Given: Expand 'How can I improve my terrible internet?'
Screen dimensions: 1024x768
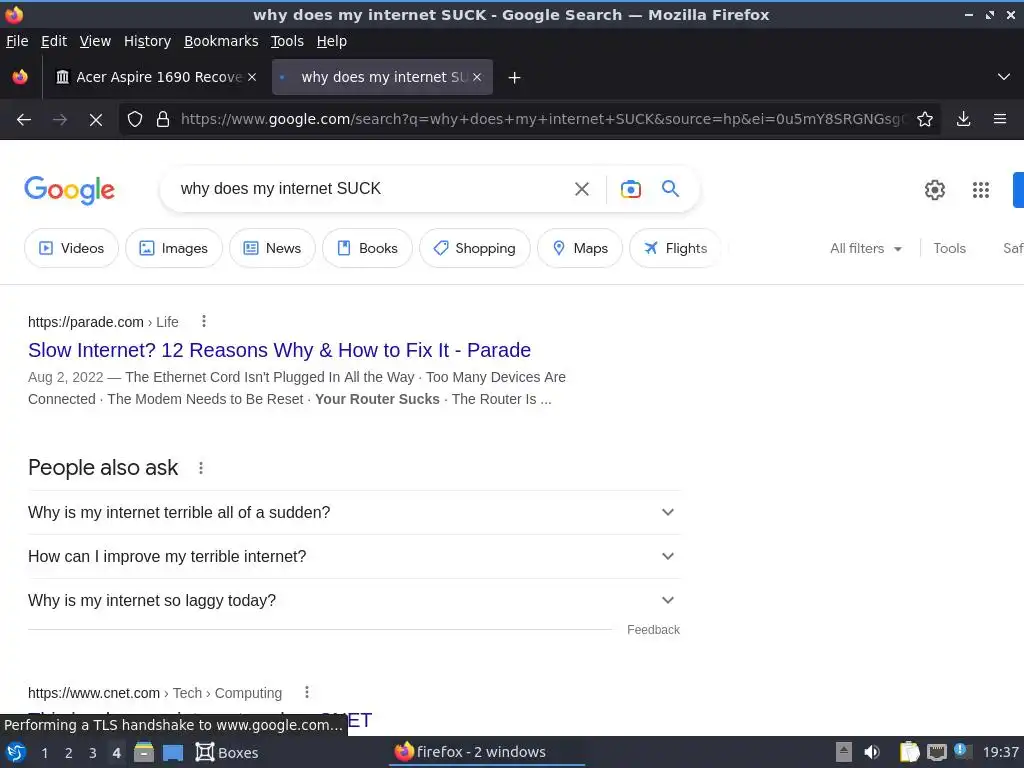Looking at the screenshot, I should 354,556.
